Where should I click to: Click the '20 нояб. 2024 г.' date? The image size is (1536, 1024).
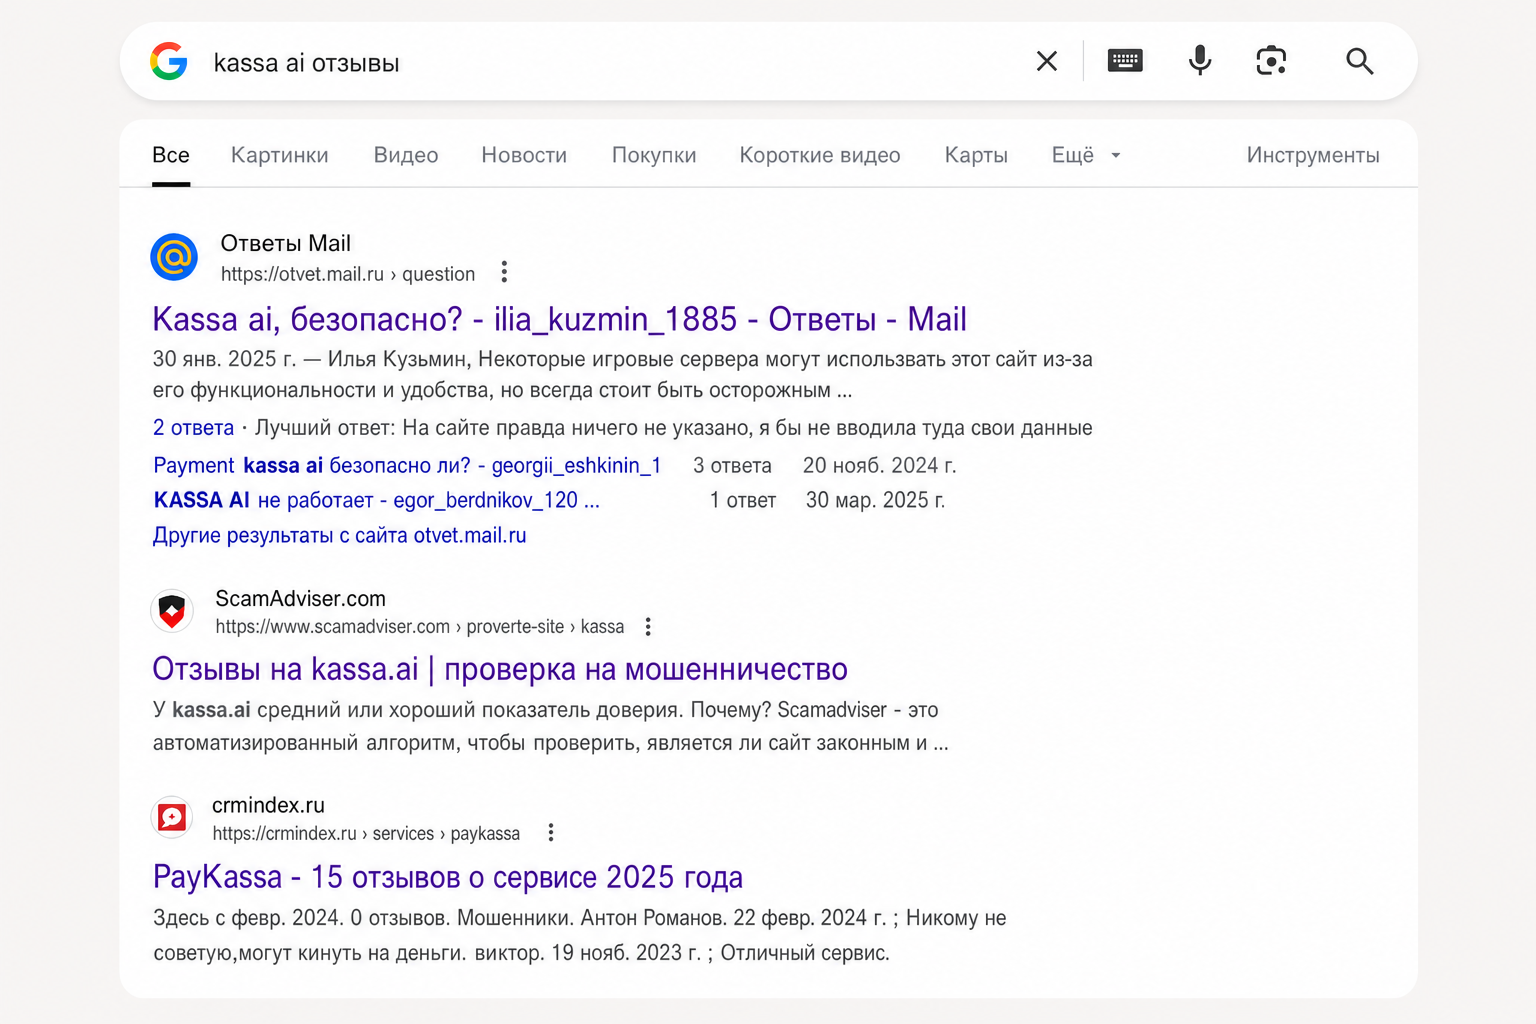coord(879,465)
